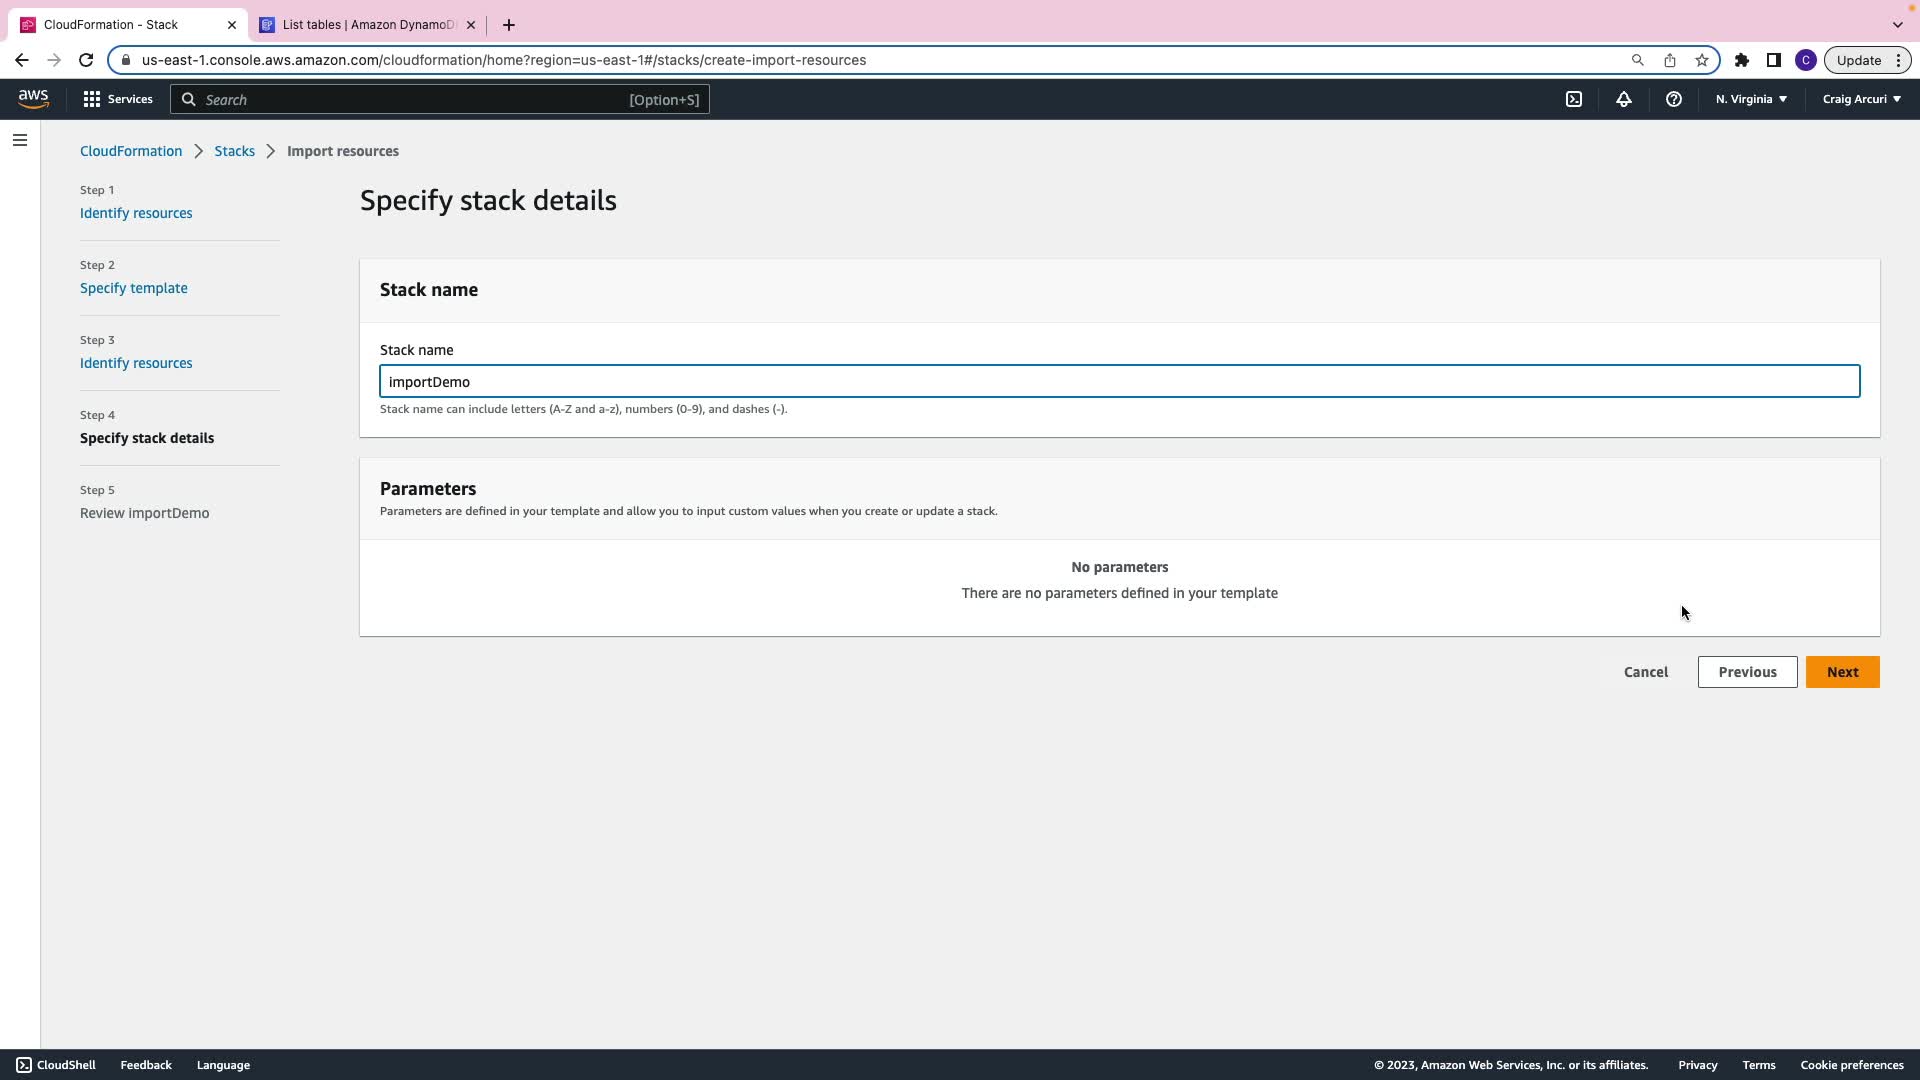Open the help question mark icon
Screen dimensions: 1920x1080
(x=1673, y=99)
